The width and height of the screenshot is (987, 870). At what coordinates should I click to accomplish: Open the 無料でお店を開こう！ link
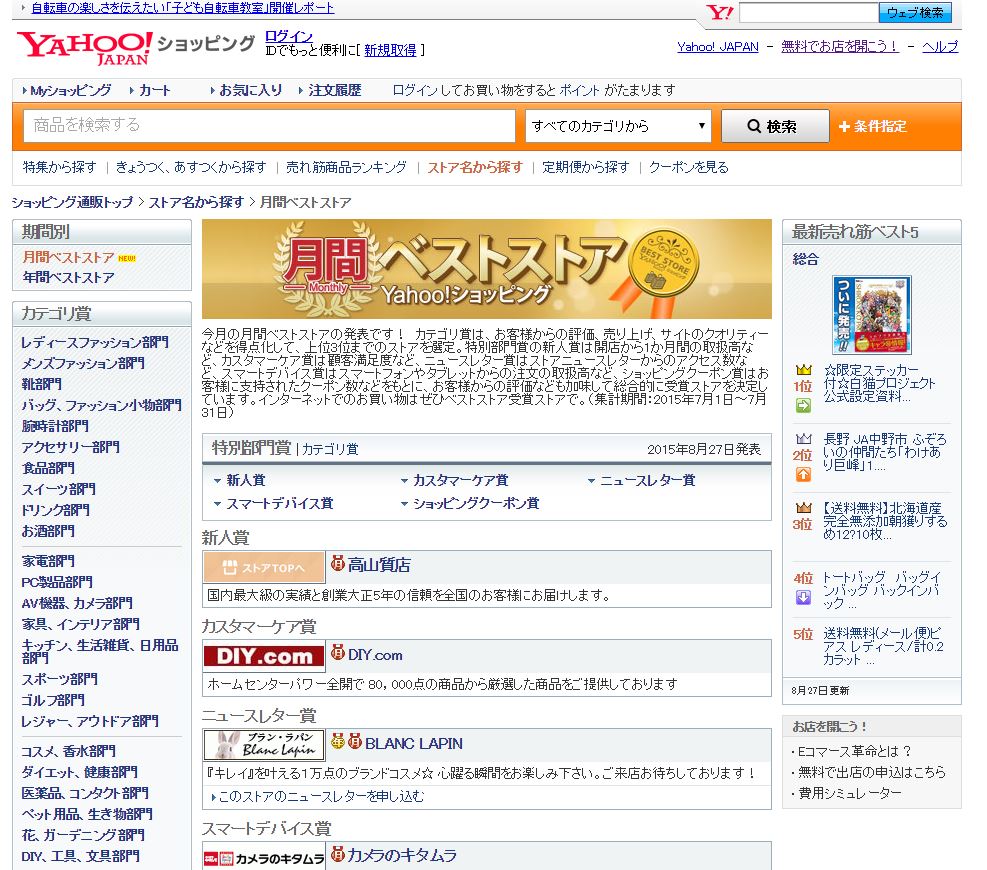point(839,47)
